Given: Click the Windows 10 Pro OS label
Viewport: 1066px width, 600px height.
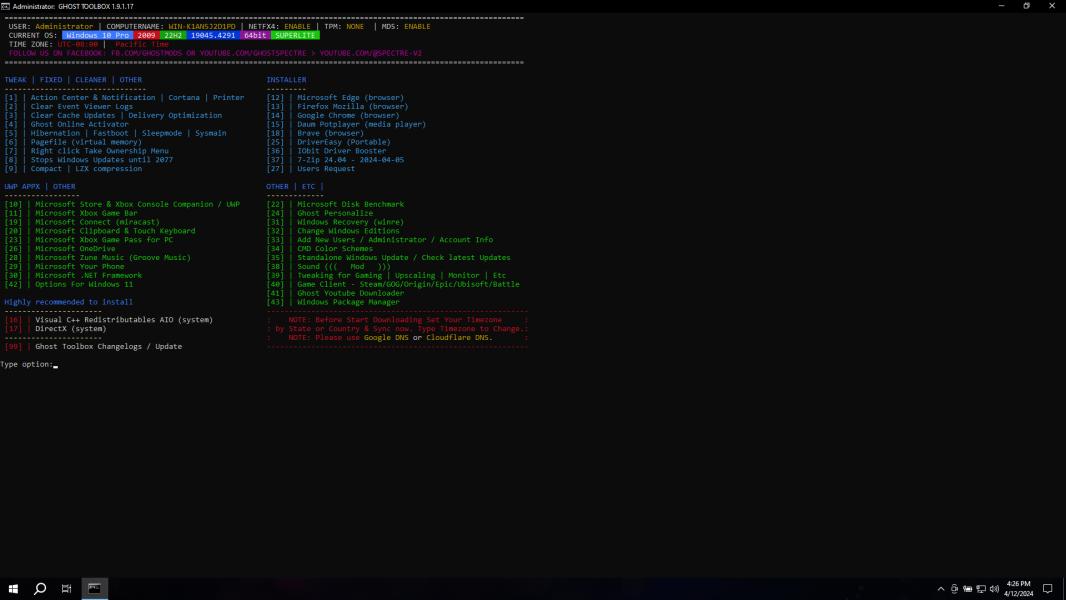Looking at the screenshot, I should (x=97, y=35).
